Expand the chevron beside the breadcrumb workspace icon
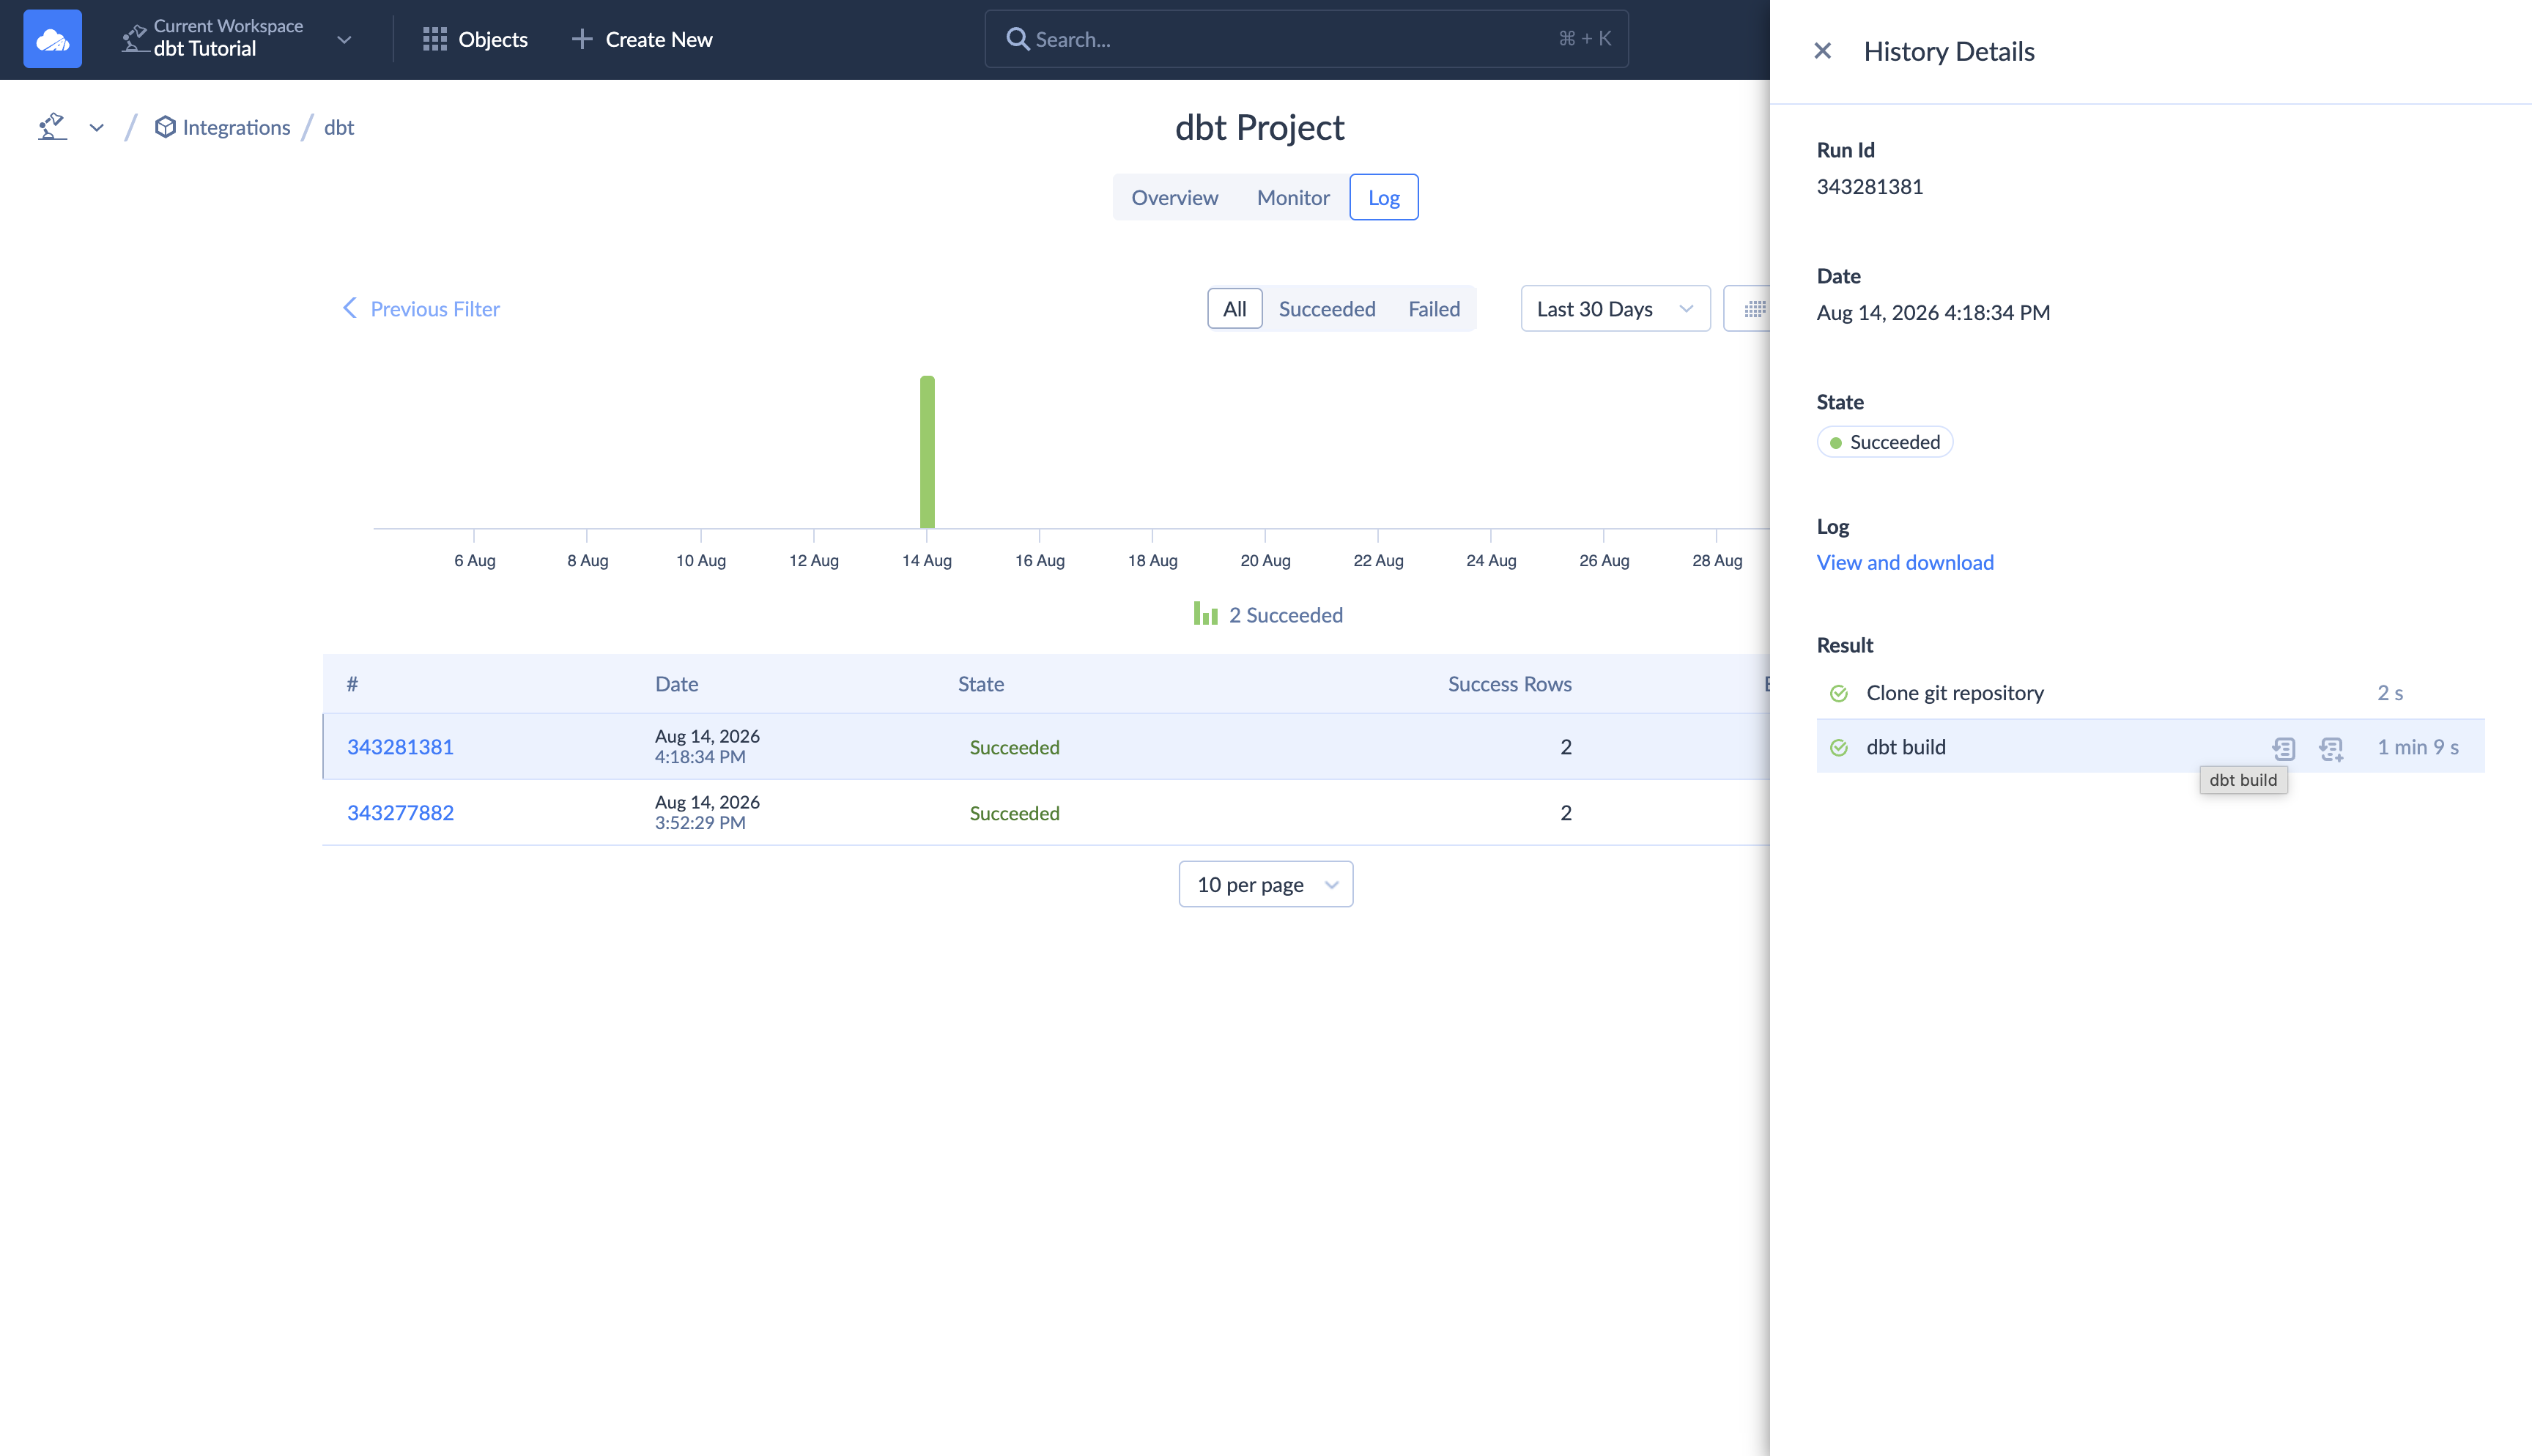 click(x=97, y=128)
